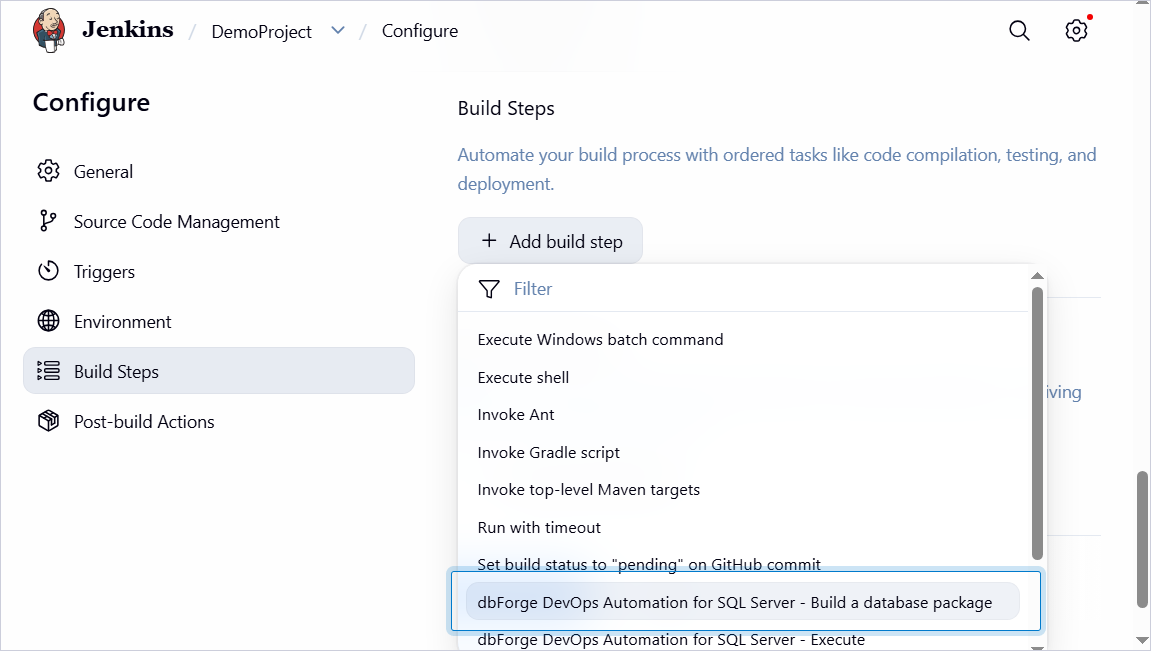Viewport: 1151px width, 651px height.
Task: Expand the DemoProject breadcrumb chevron
Action: pos(338,31)
